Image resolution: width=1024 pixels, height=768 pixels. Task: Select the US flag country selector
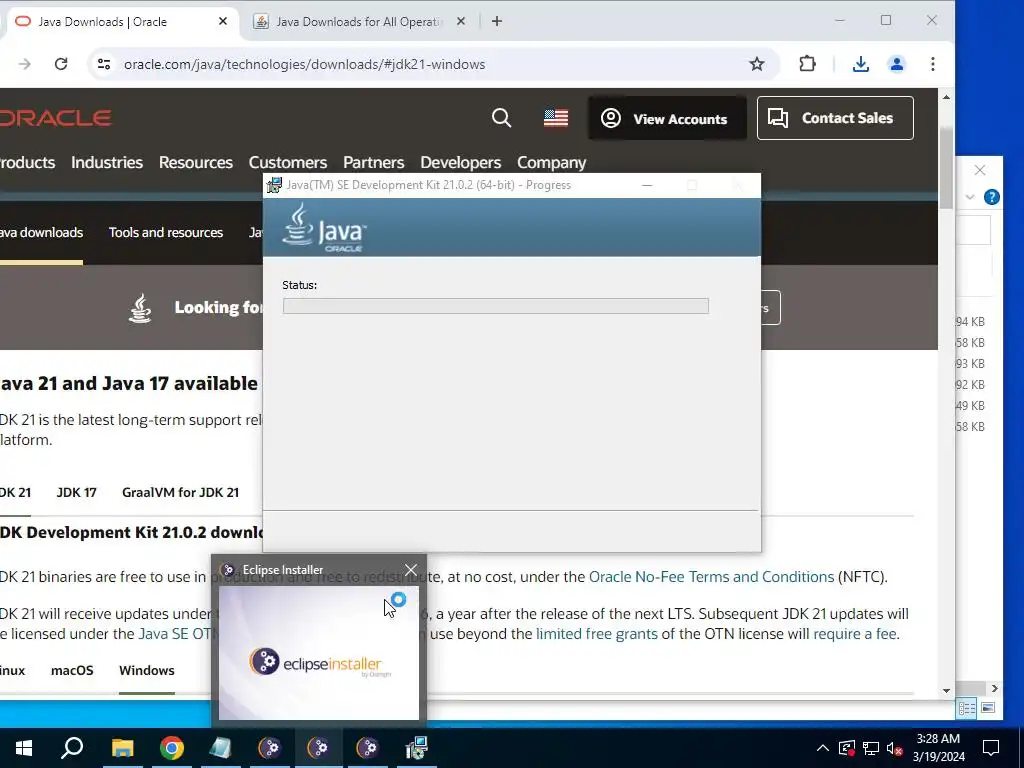pyautogui.click(x=556, y=118)
